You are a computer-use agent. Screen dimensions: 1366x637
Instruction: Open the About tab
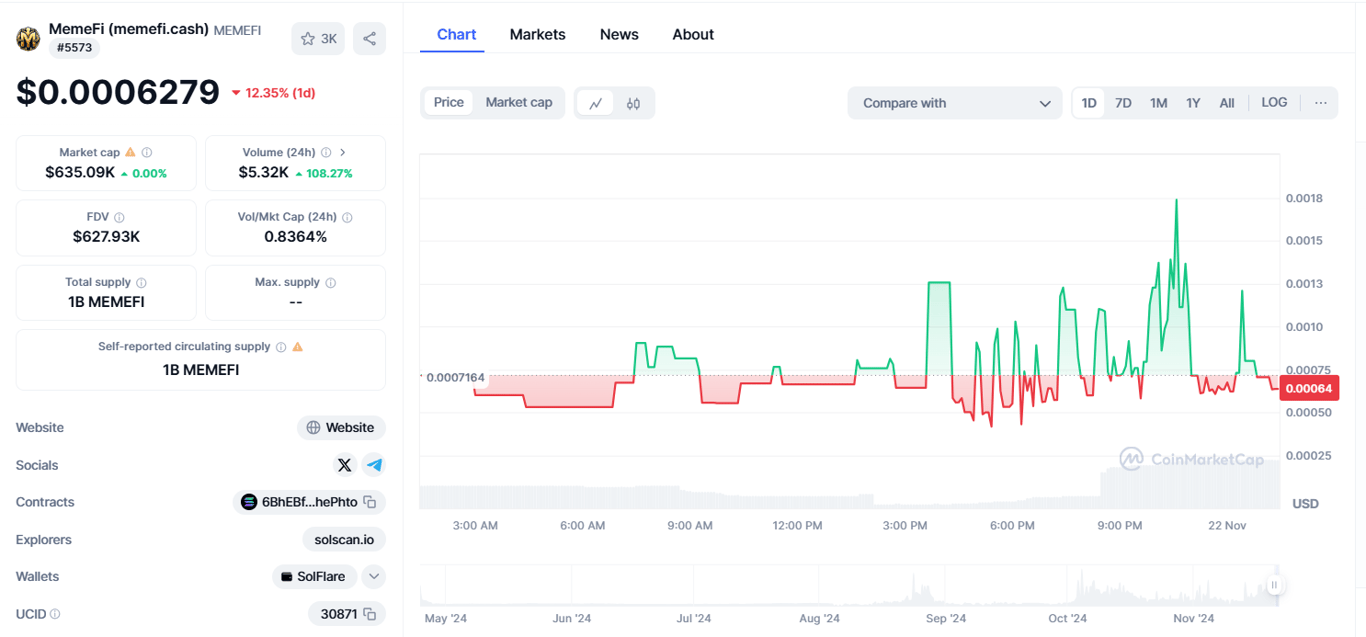(x=693, y=34)
